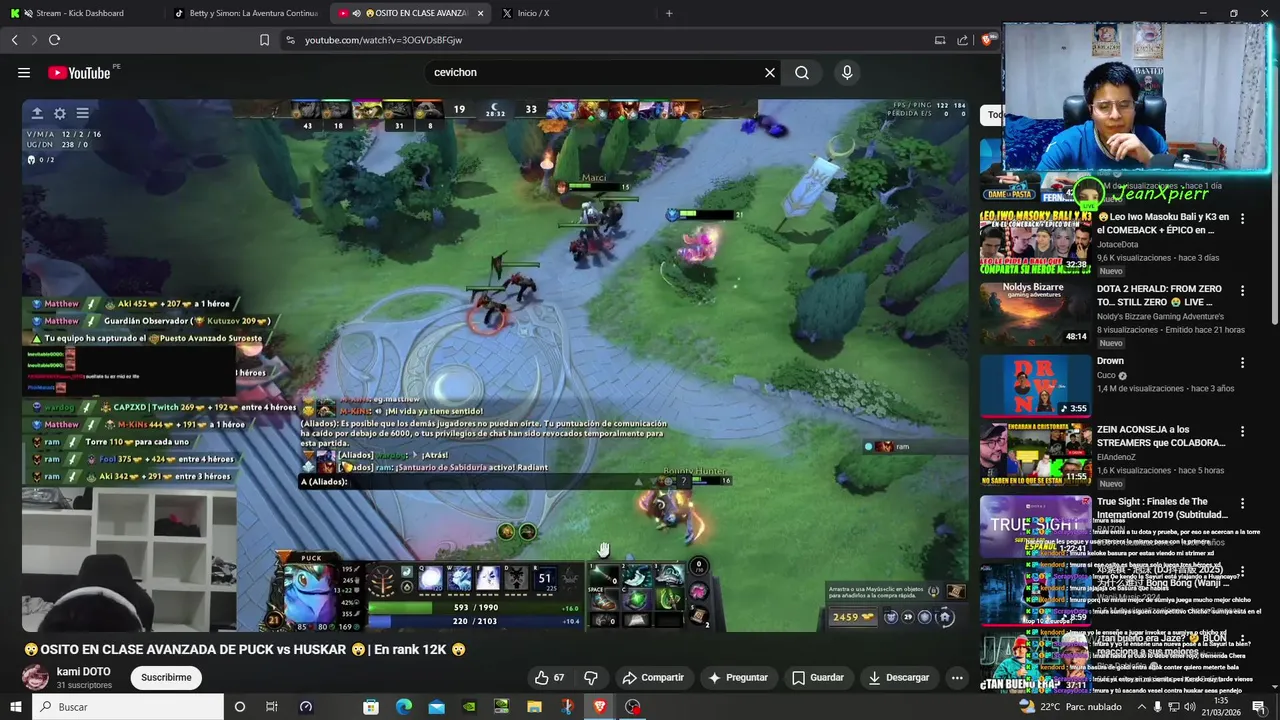Open the kami DOTO channel name
Viewport: 1280px width, 720px height.
click(84, 672)
